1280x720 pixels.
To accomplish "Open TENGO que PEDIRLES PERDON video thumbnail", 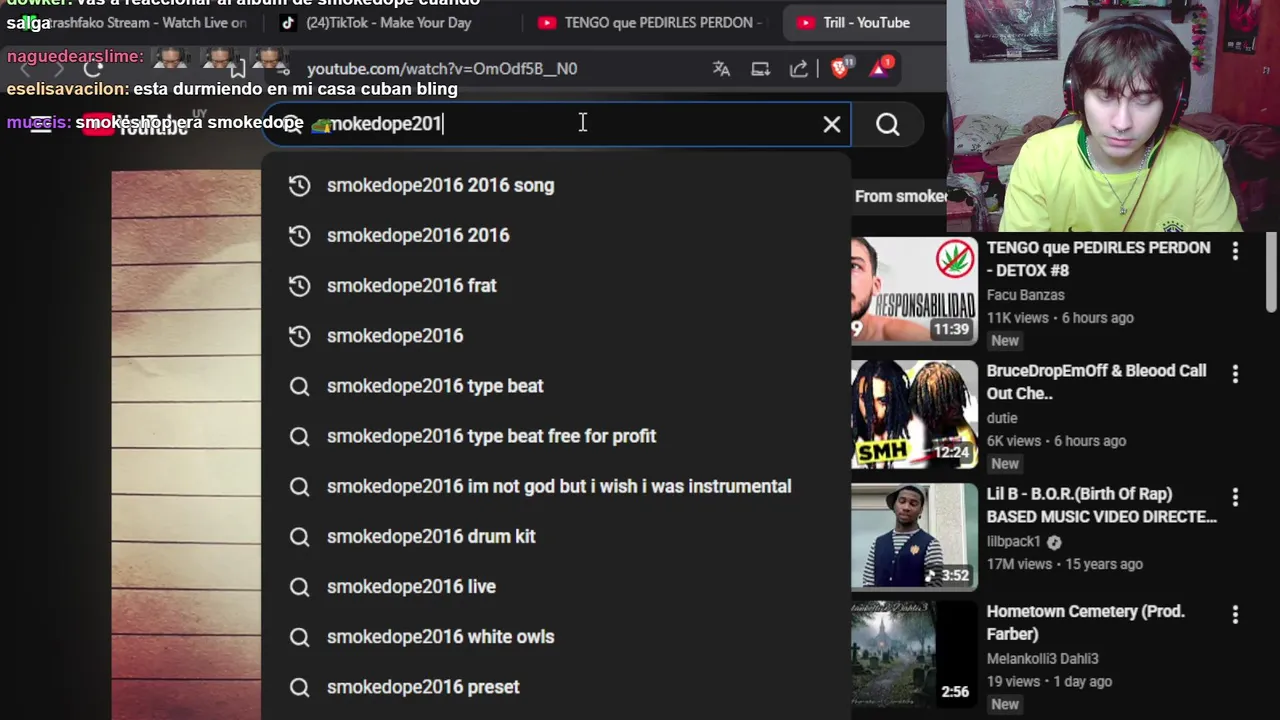I will (914, 290).
